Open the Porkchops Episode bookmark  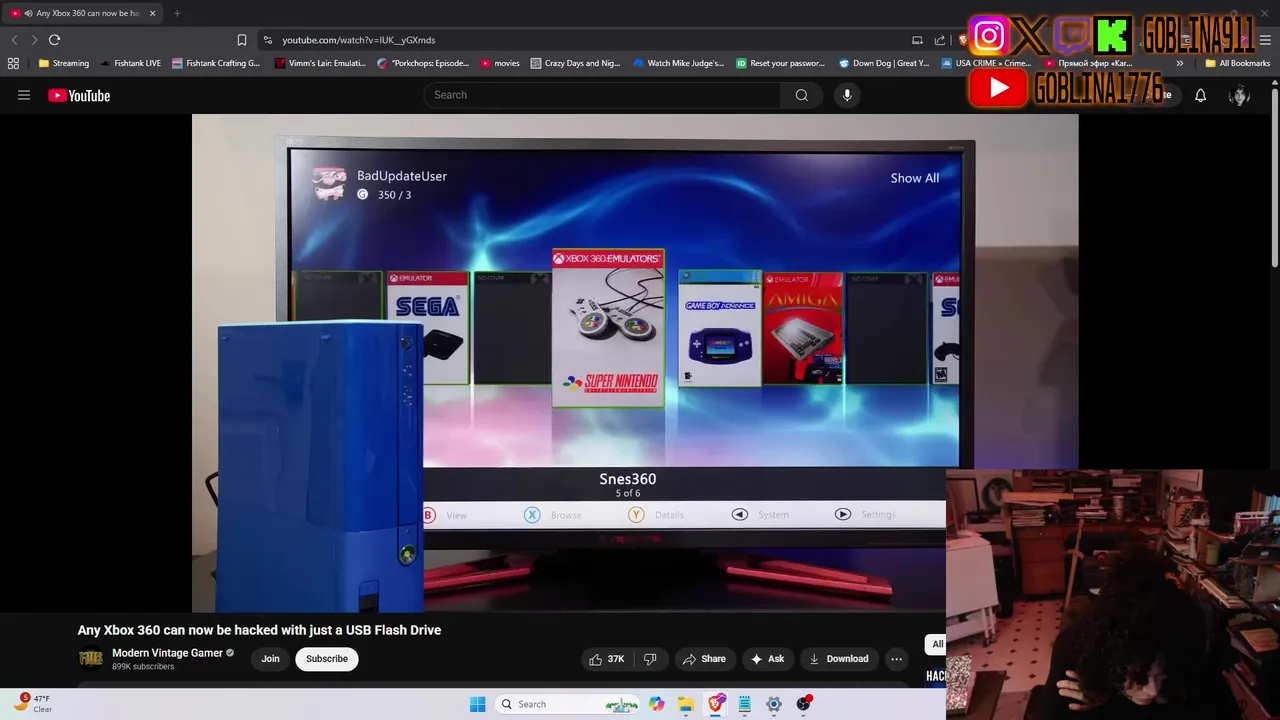[x=423, y=63]
